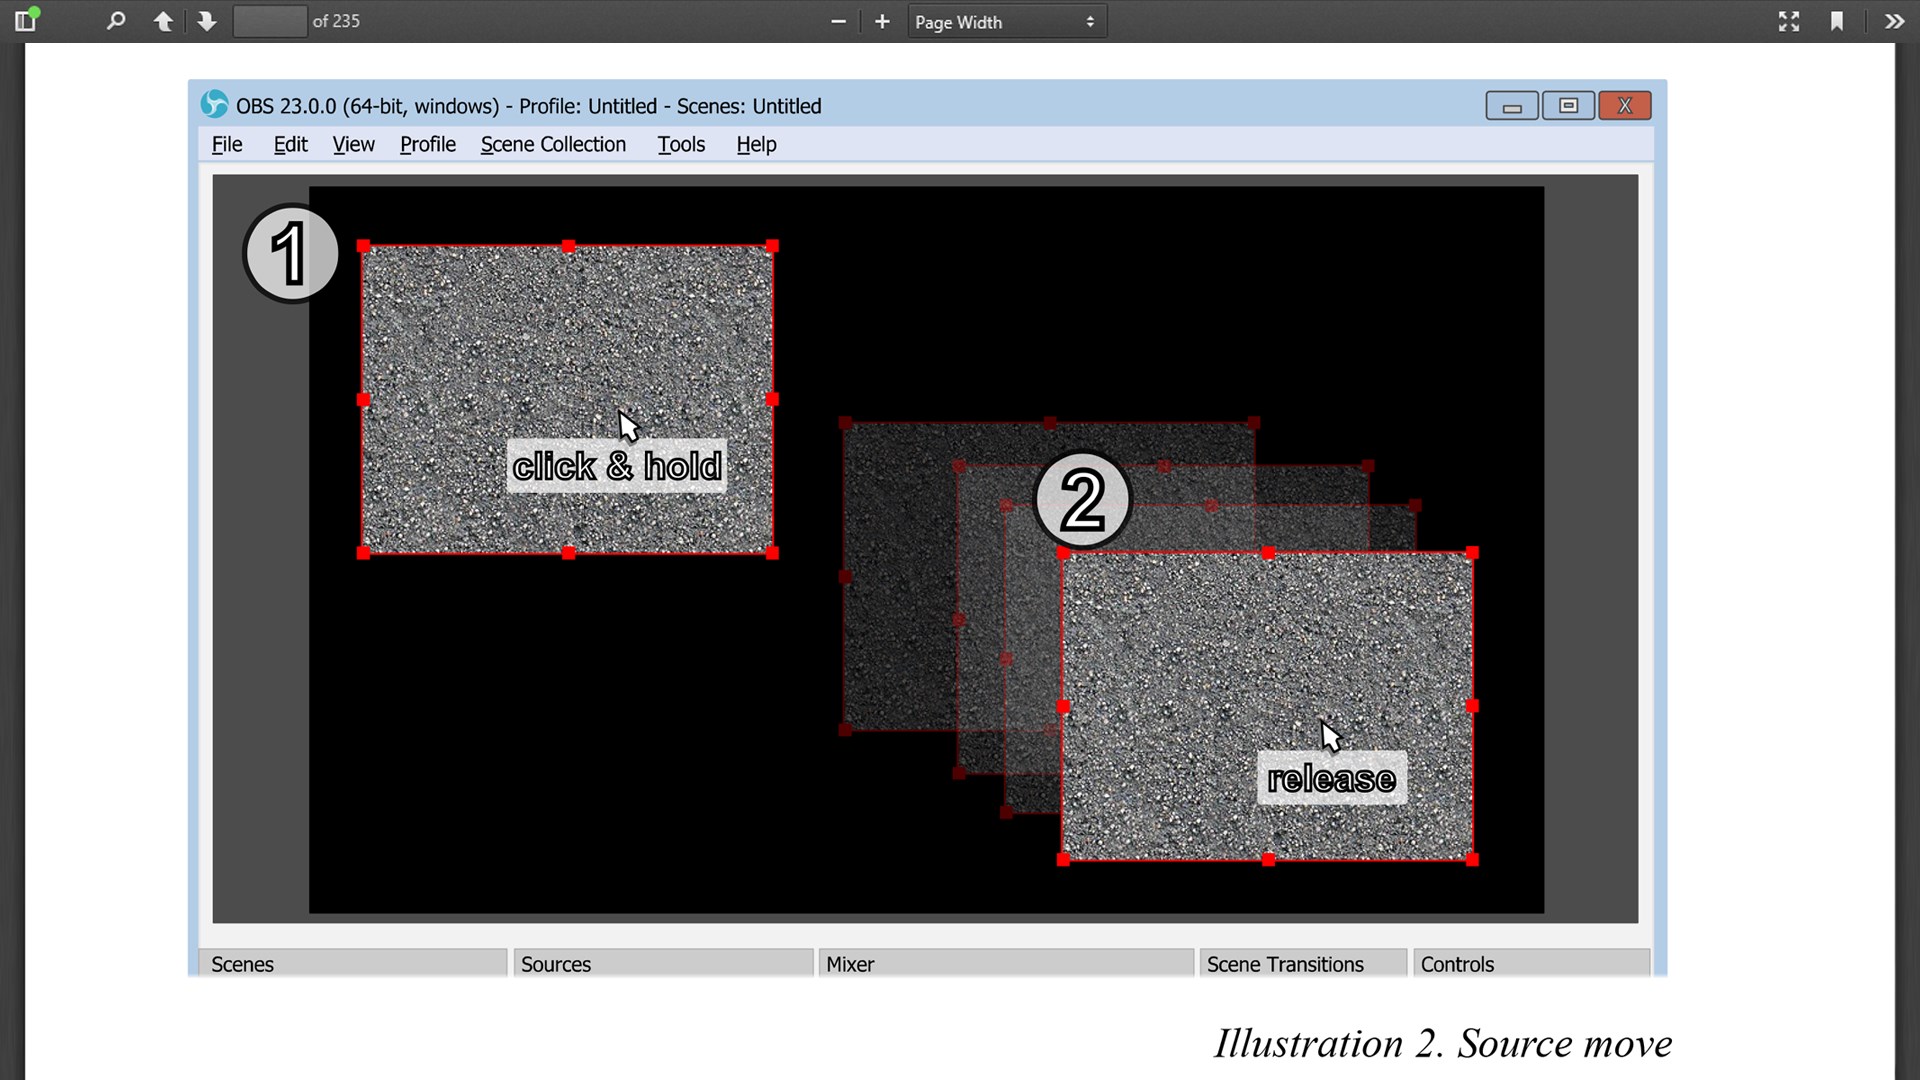Toggle the PDF viewer sidebar
The width and height of the screenshot is (1920, 1080).
[x=26, y=21]
